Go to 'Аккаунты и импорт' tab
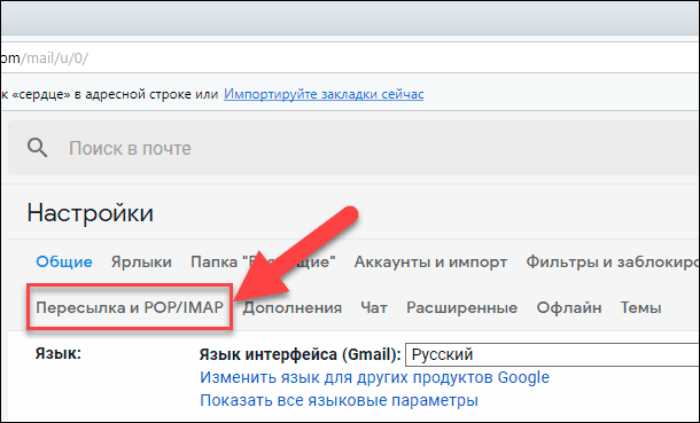The image size is (700, 423). tap(430, 262)
